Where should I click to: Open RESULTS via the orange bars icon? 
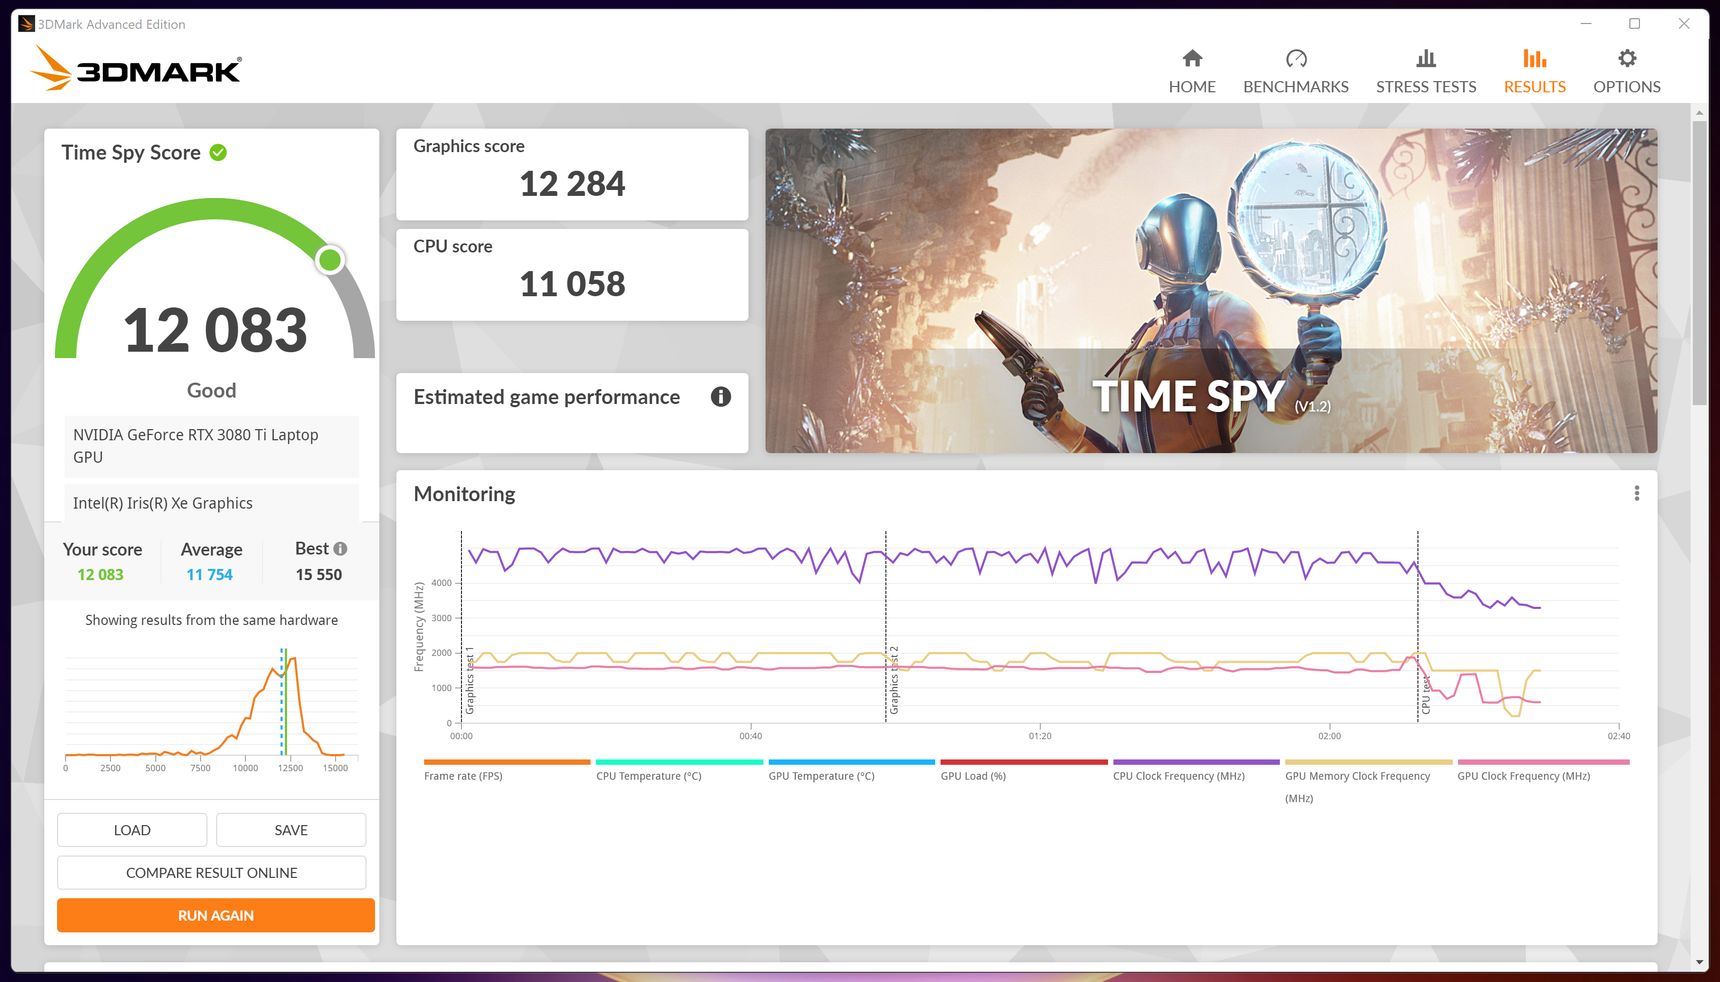(1535, 58)
